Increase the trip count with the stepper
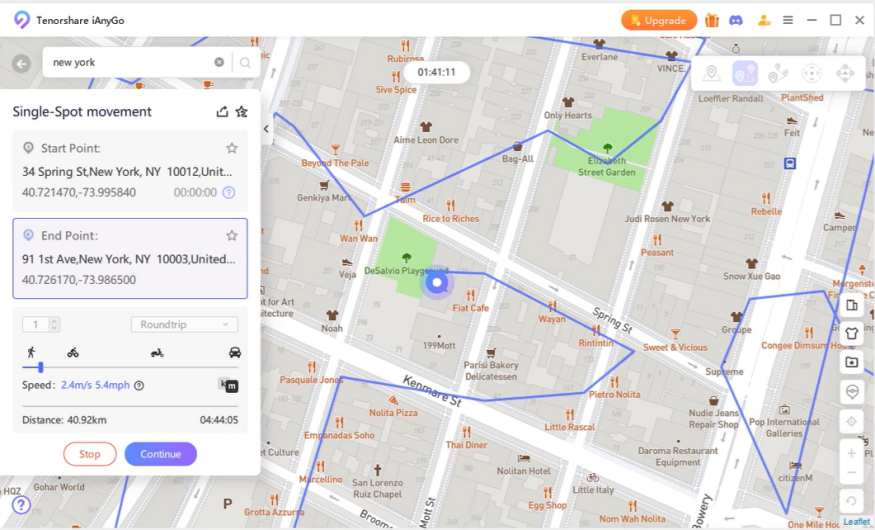This screenshot has height=530, width=875. click(x=54, y=321)
